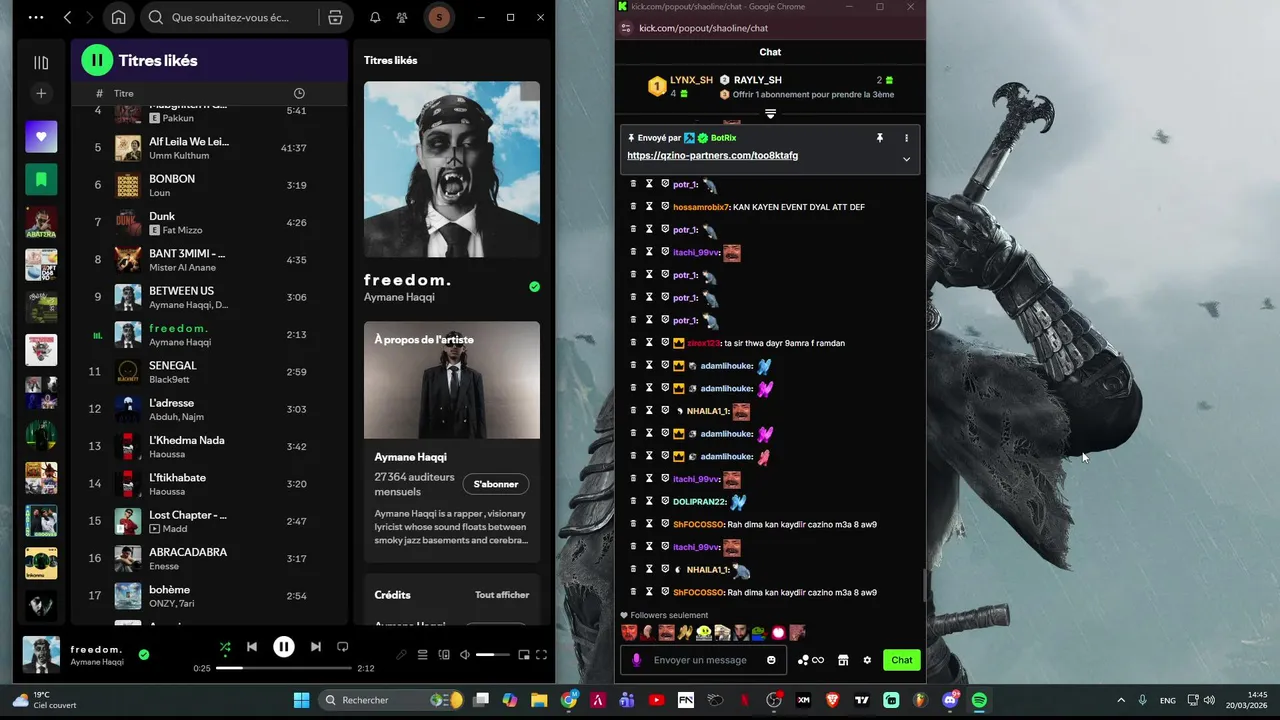Screen dimensions: 1280x720
Task: Open File Explorer from taskbar
Action: (x=540, y=700)
